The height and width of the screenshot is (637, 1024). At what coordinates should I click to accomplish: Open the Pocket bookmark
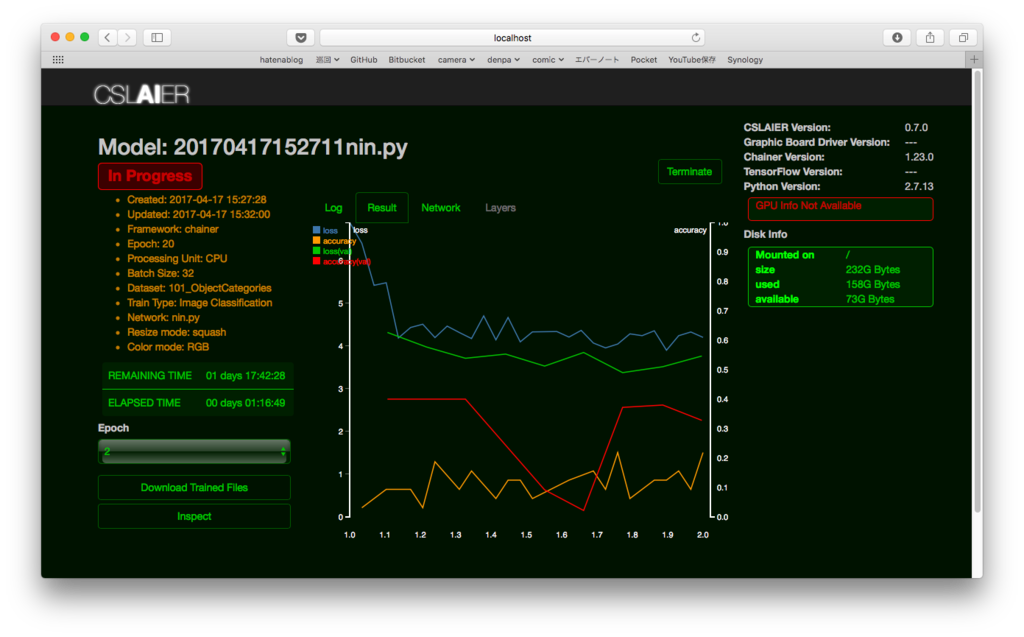pos(644,59)
